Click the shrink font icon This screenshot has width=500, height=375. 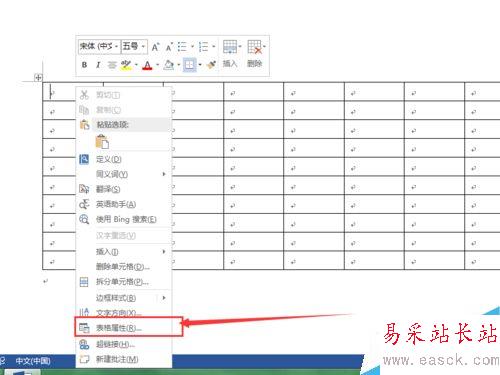[169, 47]
